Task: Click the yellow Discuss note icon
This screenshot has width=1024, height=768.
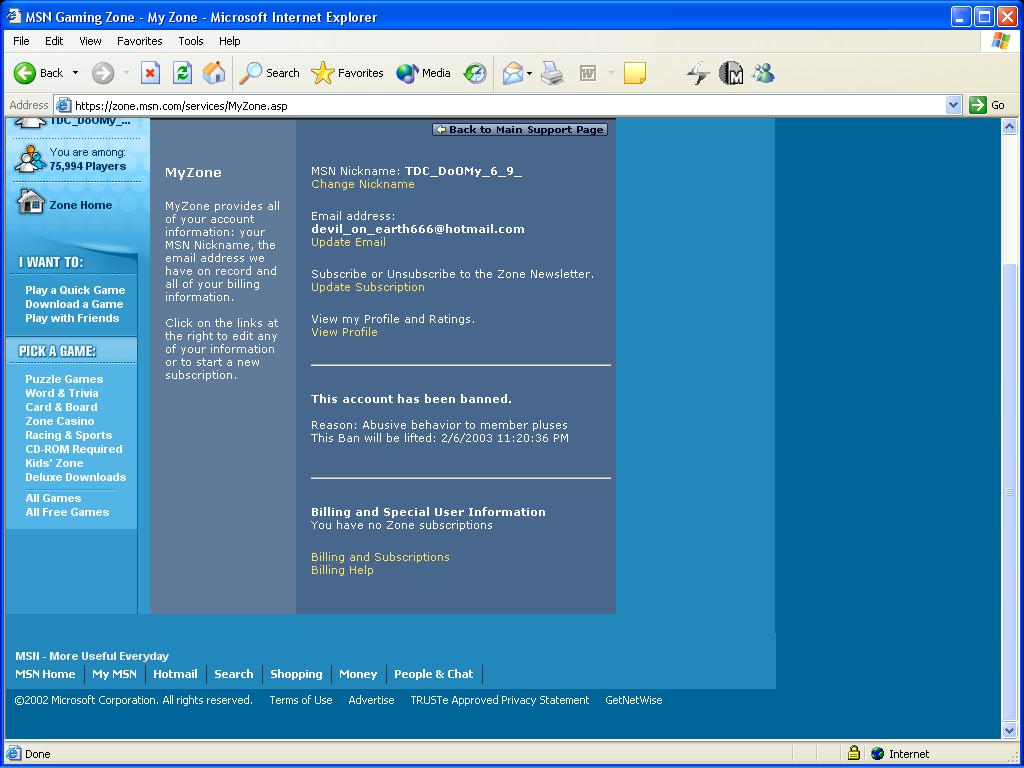Action: click(634, 73)
